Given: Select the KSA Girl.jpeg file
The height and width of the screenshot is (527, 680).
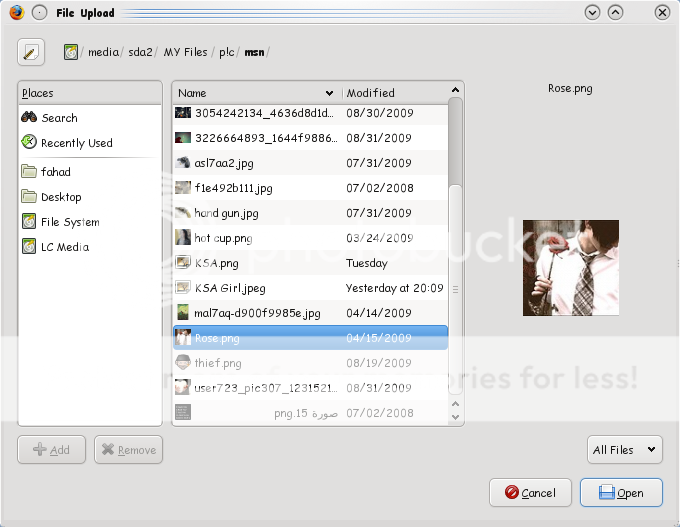Looking at the screenshot, I should [x=230, y=288].
